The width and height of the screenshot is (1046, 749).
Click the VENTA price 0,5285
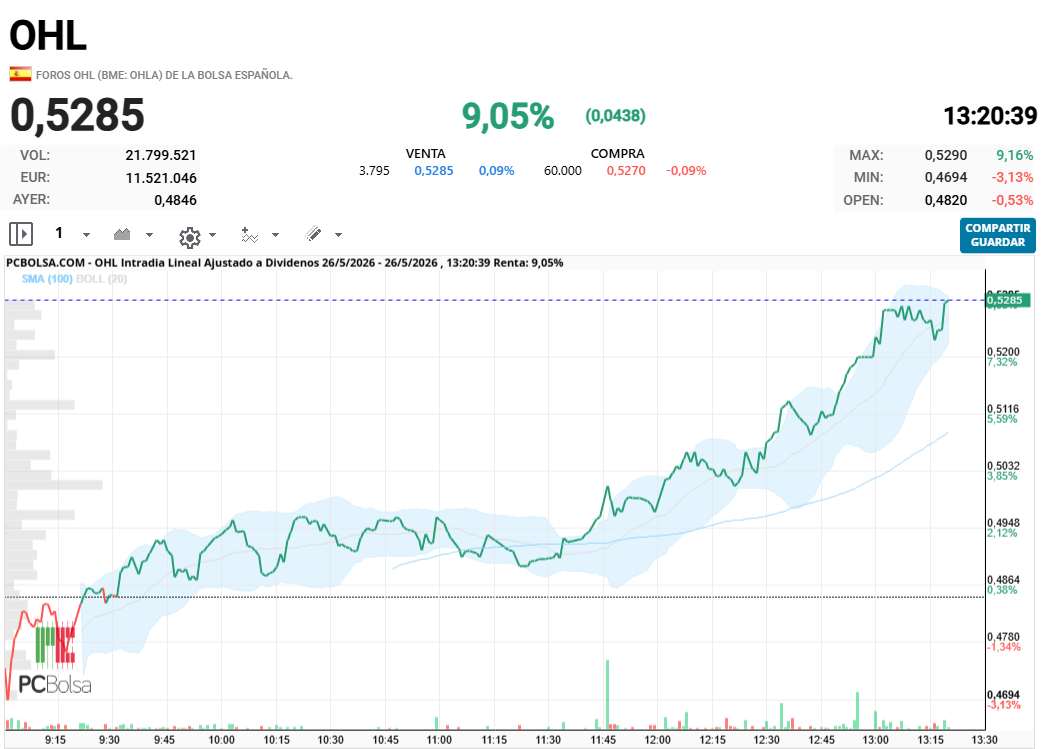click(x=434, y=171)
